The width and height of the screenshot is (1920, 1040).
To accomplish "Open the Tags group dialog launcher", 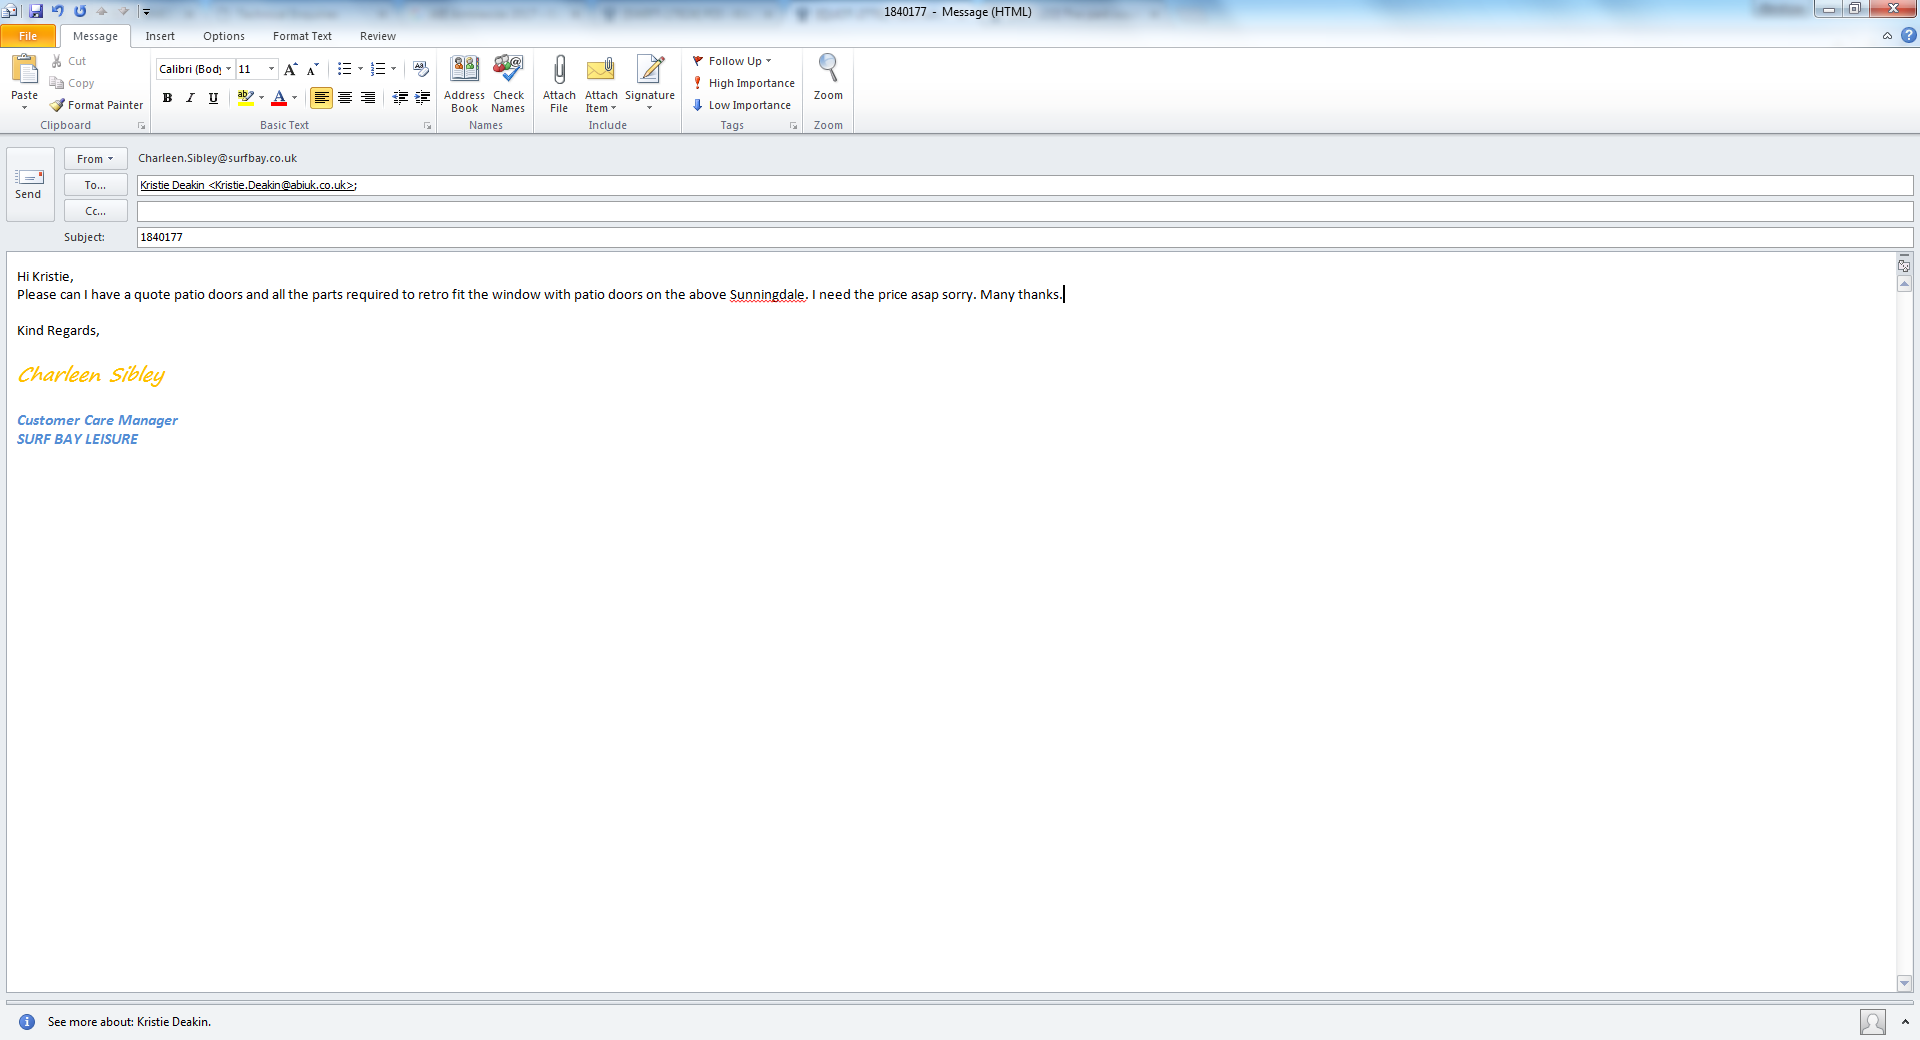I will click(x=793, y=126).
